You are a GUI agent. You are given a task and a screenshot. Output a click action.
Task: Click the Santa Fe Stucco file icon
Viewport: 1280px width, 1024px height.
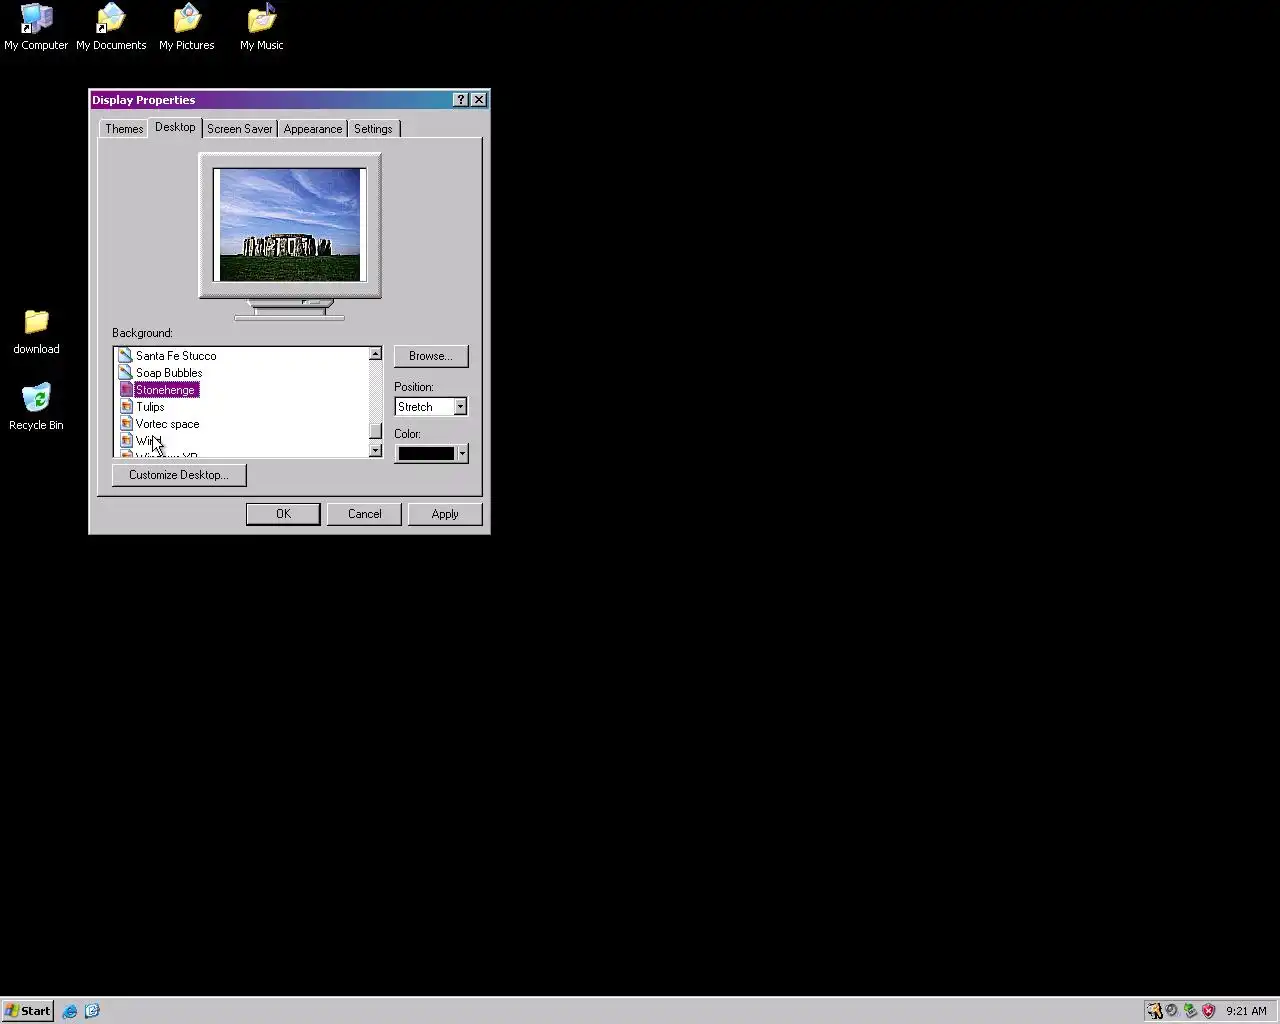[x=126, y=355]
